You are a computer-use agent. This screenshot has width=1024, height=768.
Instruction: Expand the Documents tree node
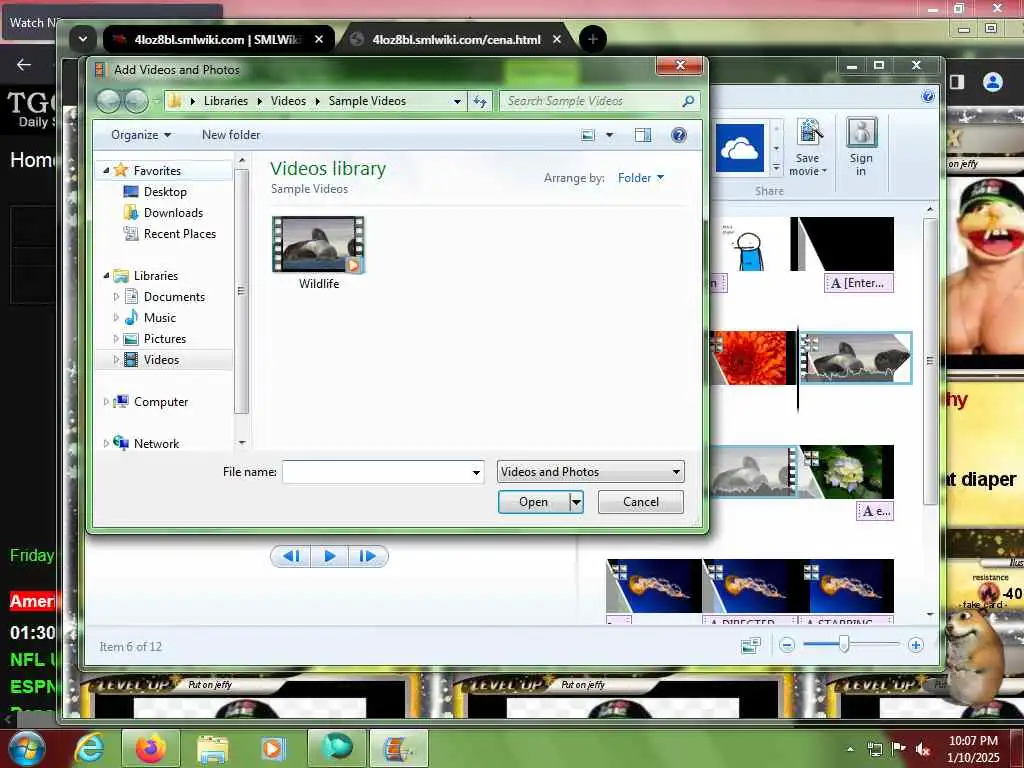(116, 296)
